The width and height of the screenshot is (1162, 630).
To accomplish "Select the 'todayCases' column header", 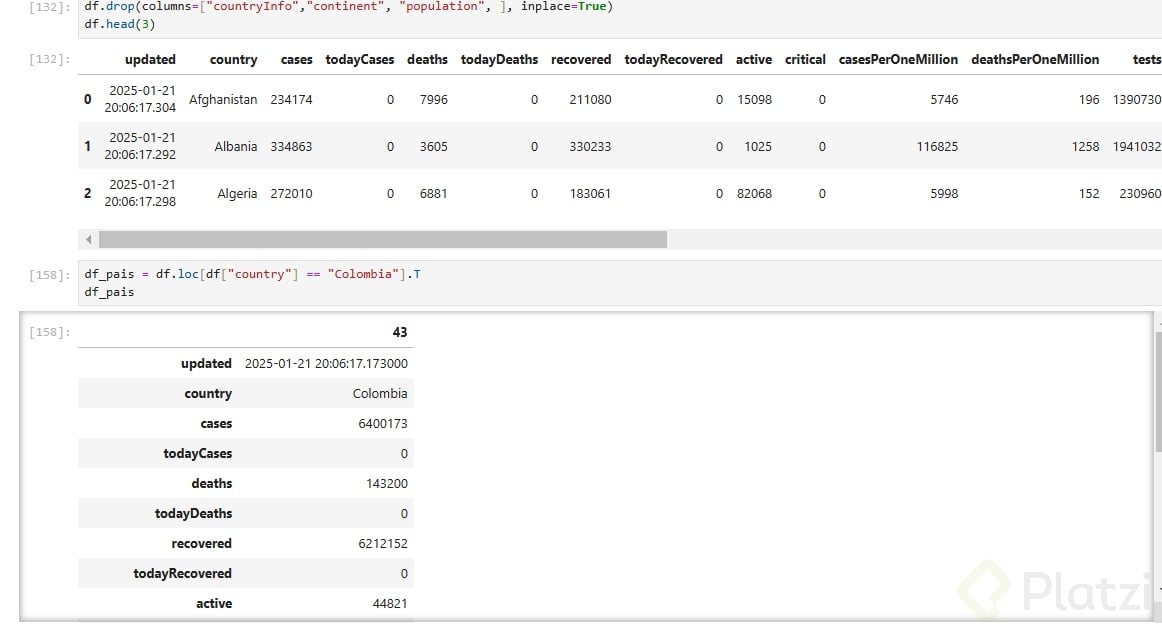I will (359, 59).
